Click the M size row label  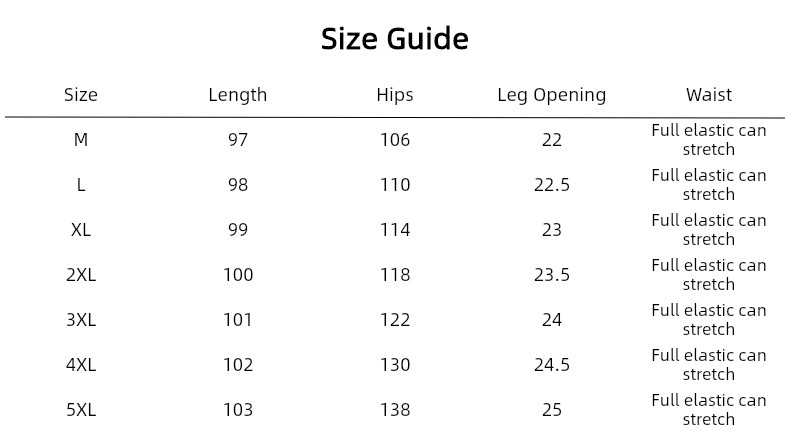point(81,140)
